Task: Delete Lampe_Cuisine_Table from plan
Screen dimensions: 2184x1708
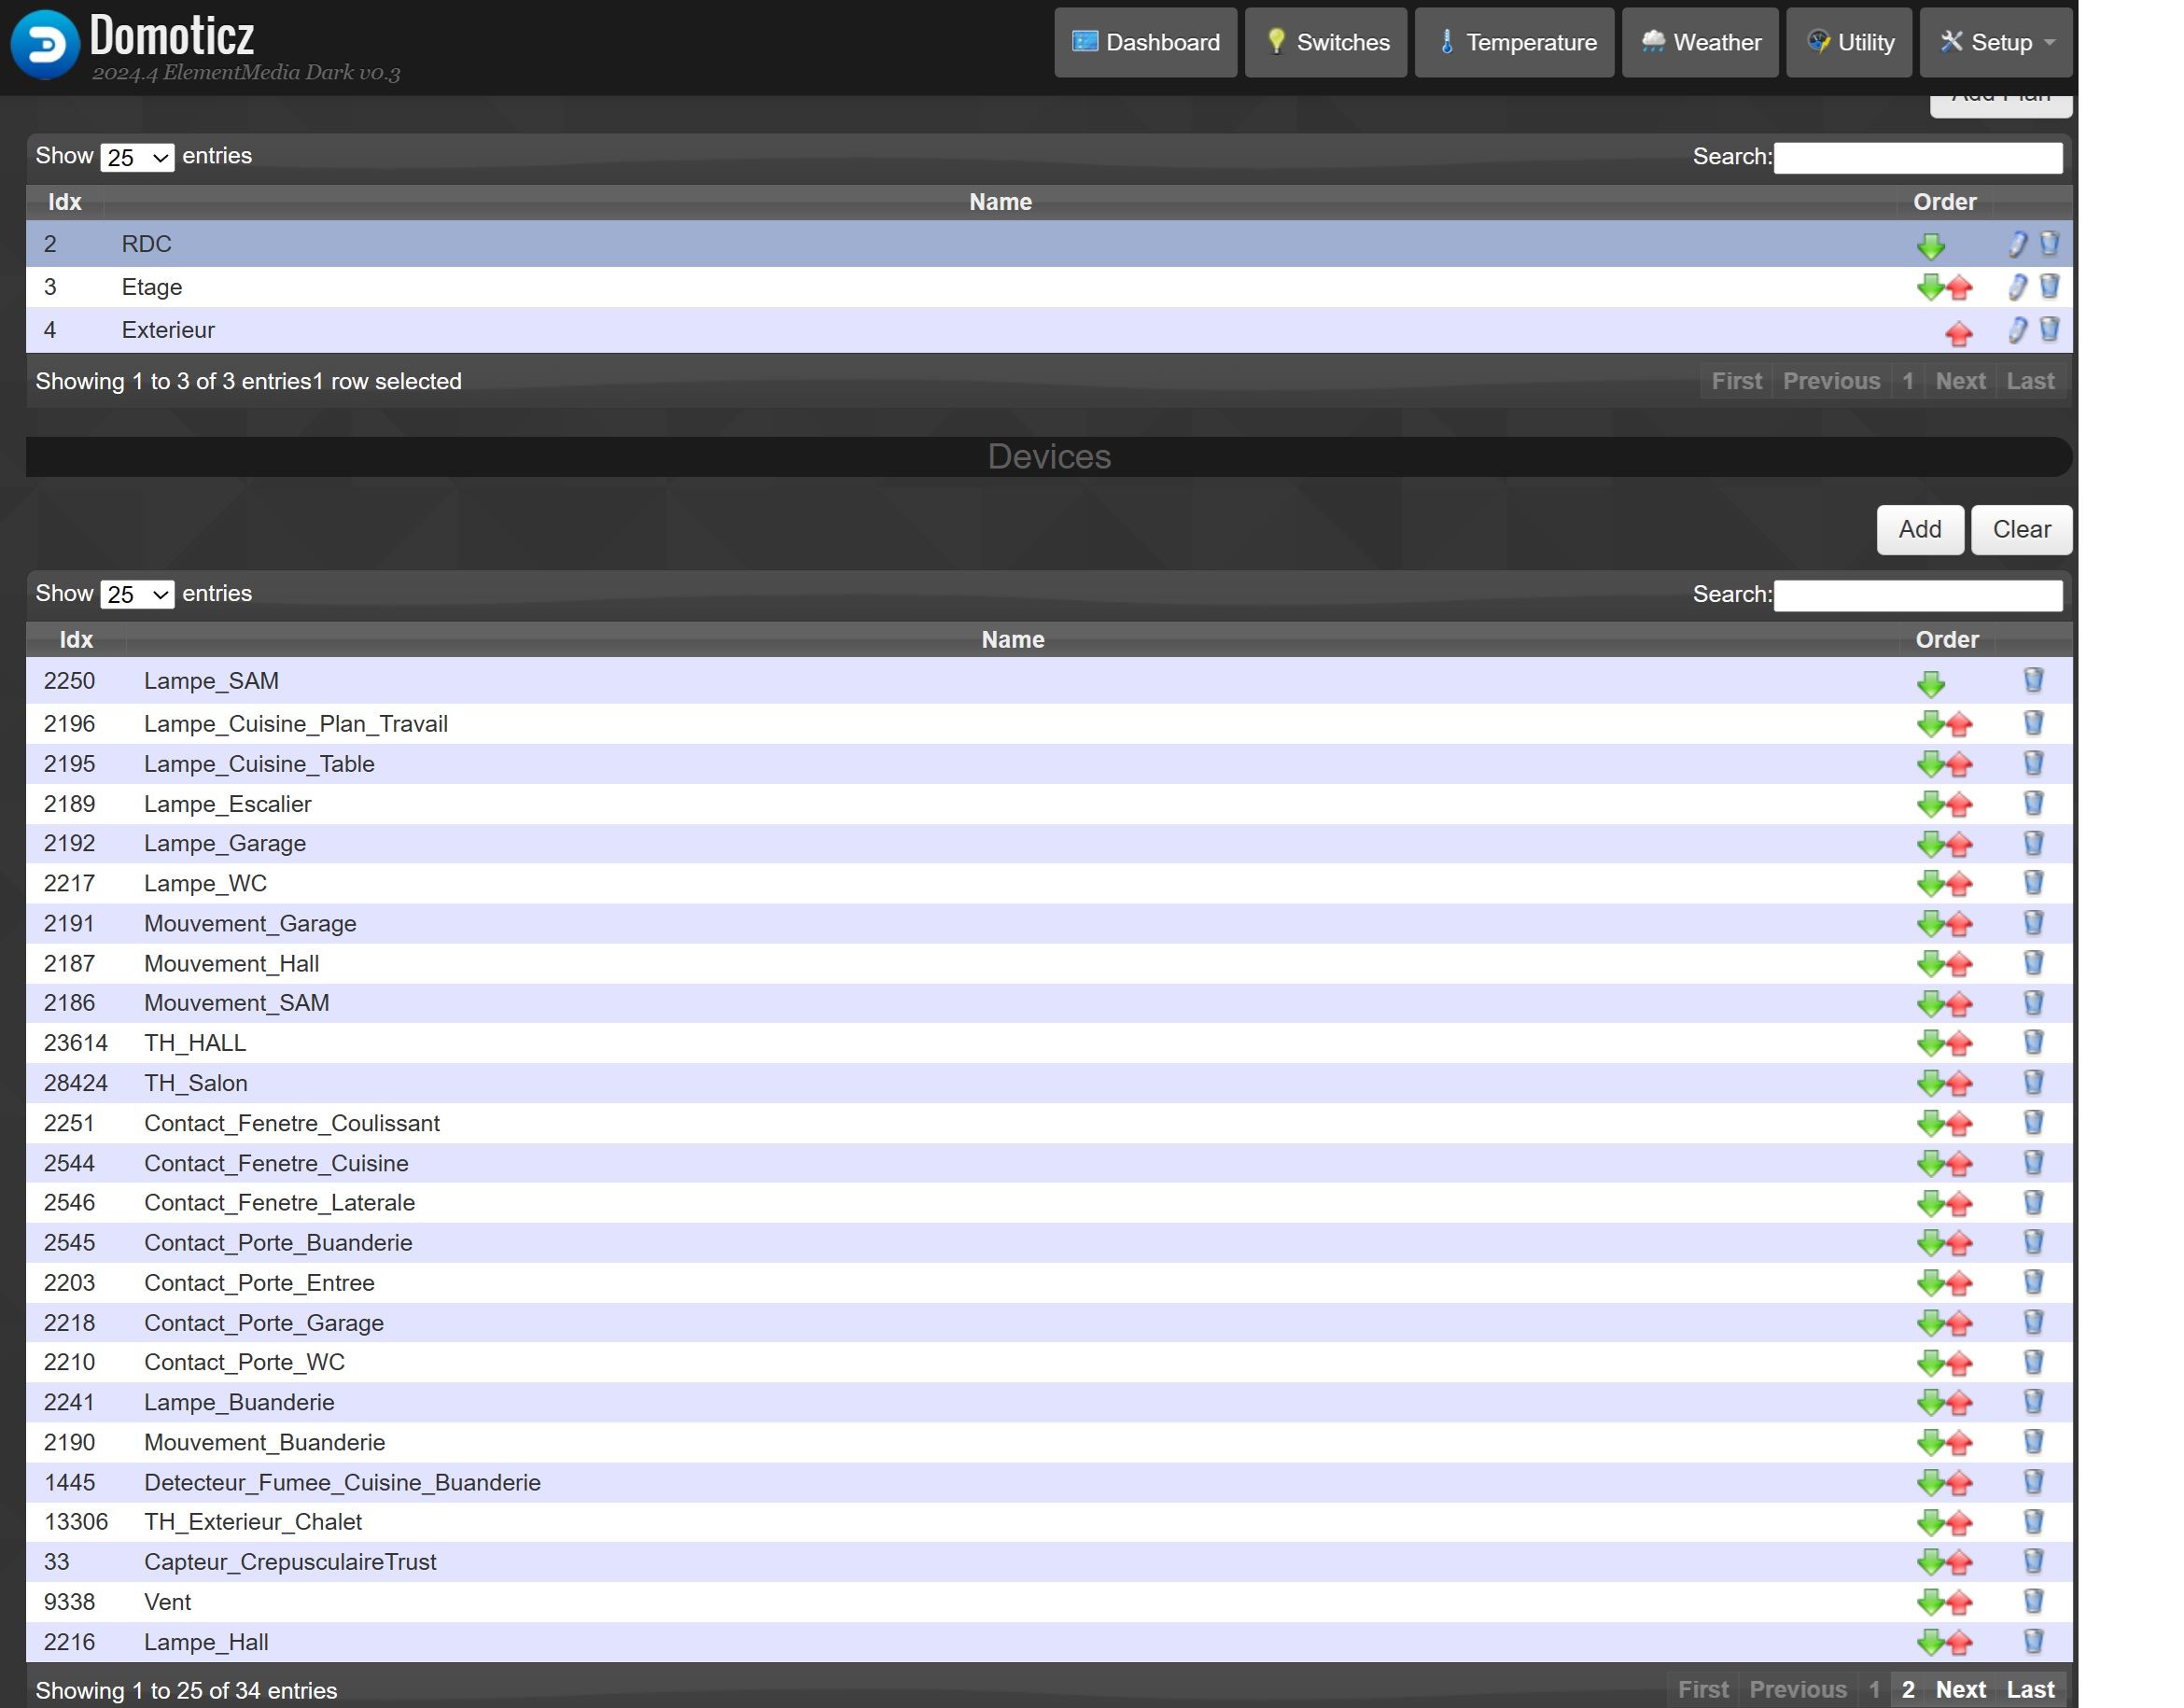Action: pos(2033,764)
